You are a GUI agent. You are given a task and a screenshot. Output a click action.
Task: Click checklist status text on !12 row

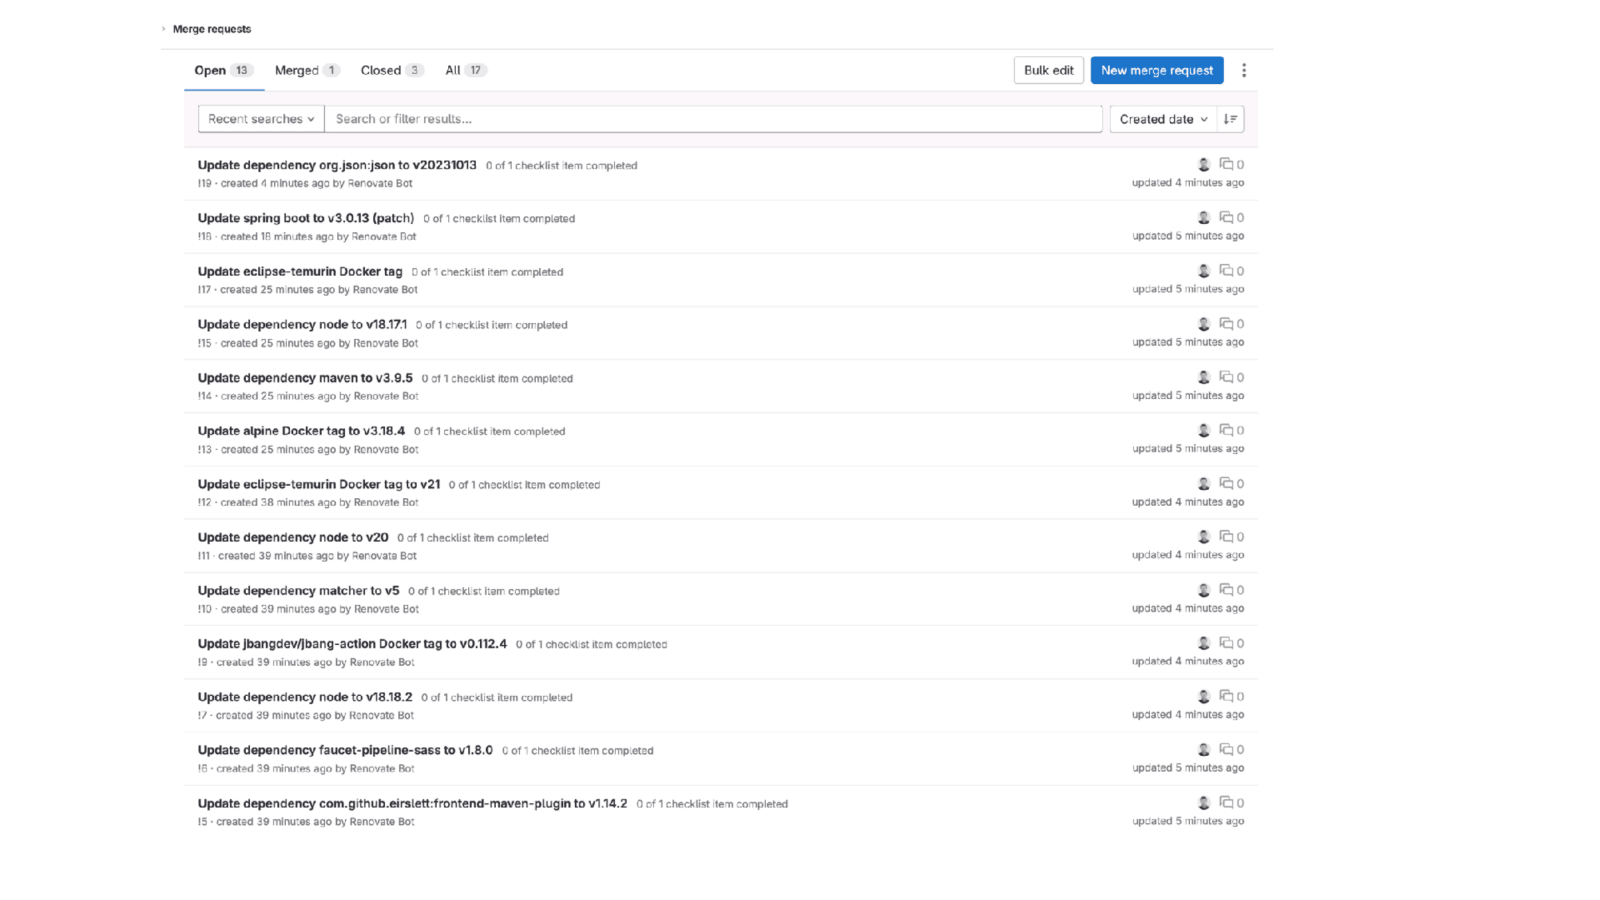coord(524,485)
